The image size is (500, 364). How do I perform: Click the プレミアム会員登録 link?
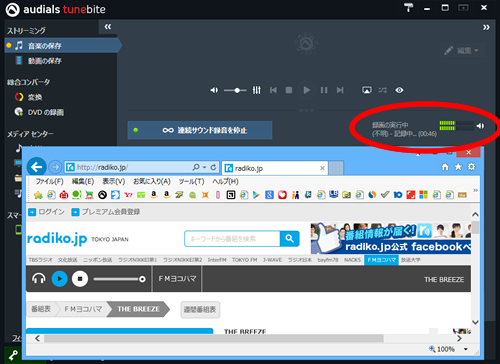click(x=106, y=212)
